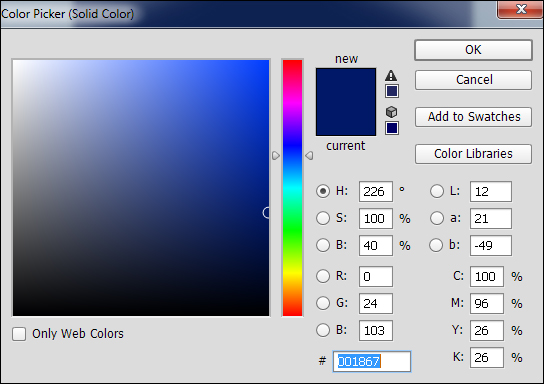The width and height of the screenshot is (544, 384).
Task: Click the right hue slider arrow
Action: (x=309, y=155)
